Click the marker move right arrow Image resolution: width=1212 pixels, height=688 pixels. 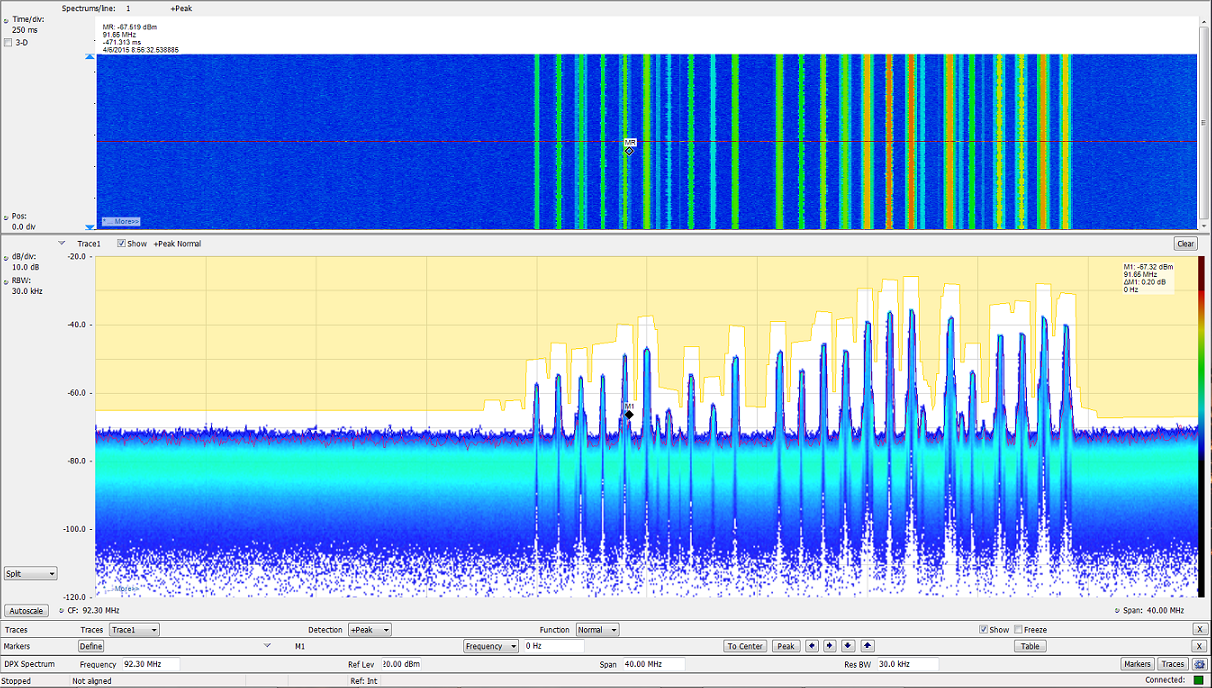829,646
